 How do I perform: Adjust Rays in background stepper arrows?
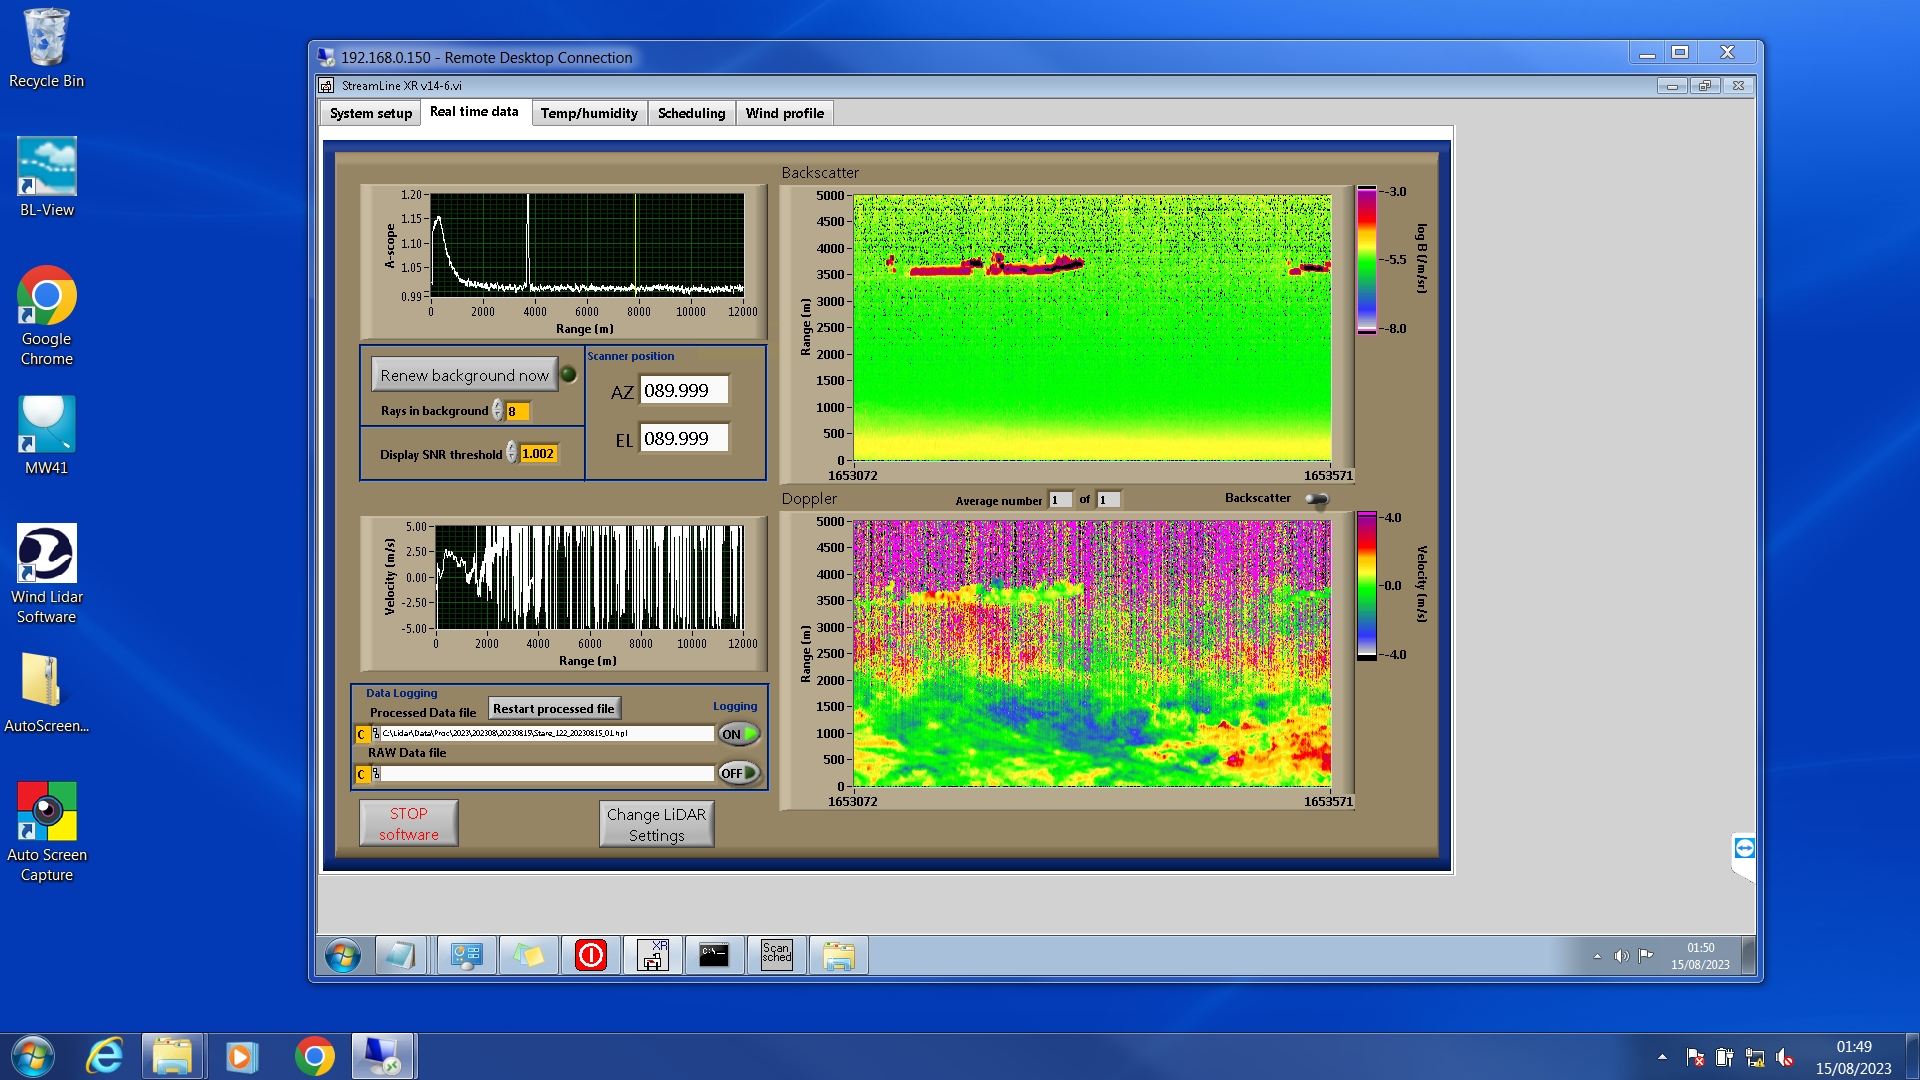[497, 411]
